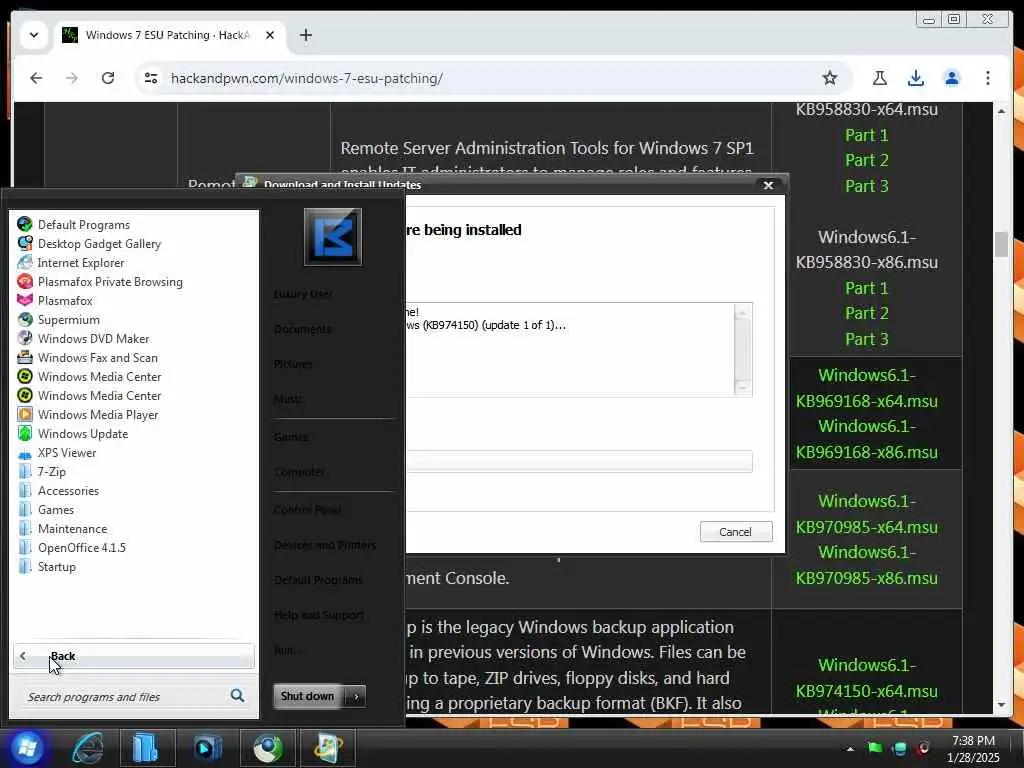Reload the hackandpwn page
This screenshot has width=1024, height=768.
[108, 78]
